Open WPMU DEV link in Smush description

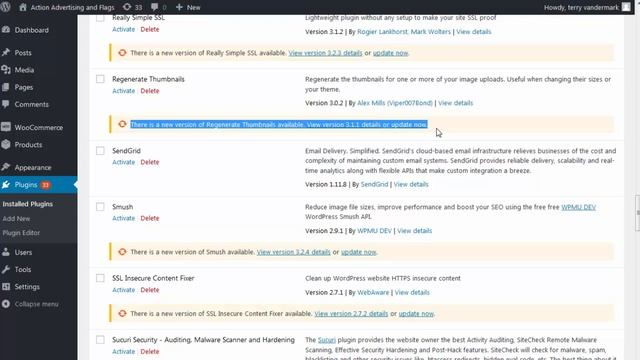click(578, 207)
